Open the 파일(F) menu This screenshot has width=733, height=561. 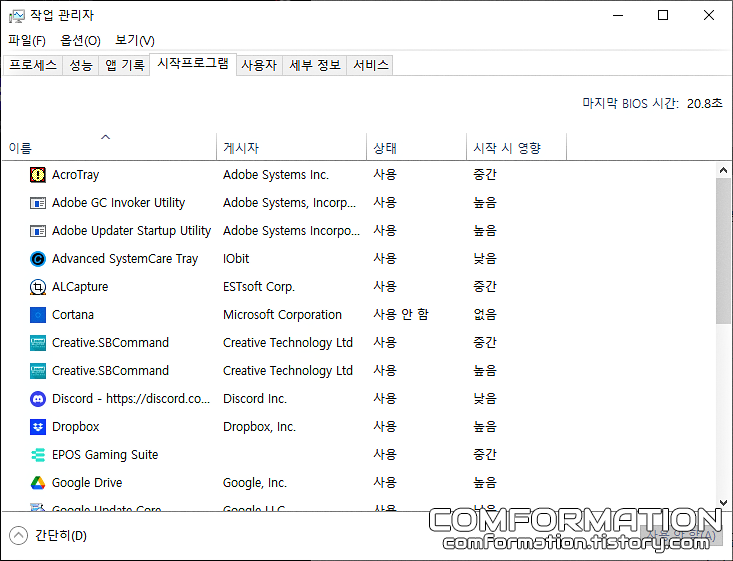pos(27,41)
